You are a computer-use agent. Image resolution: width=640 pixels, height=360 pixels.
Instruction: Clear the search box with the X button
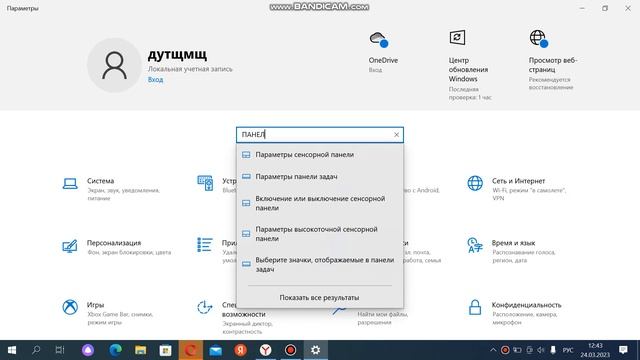point(396,135)
